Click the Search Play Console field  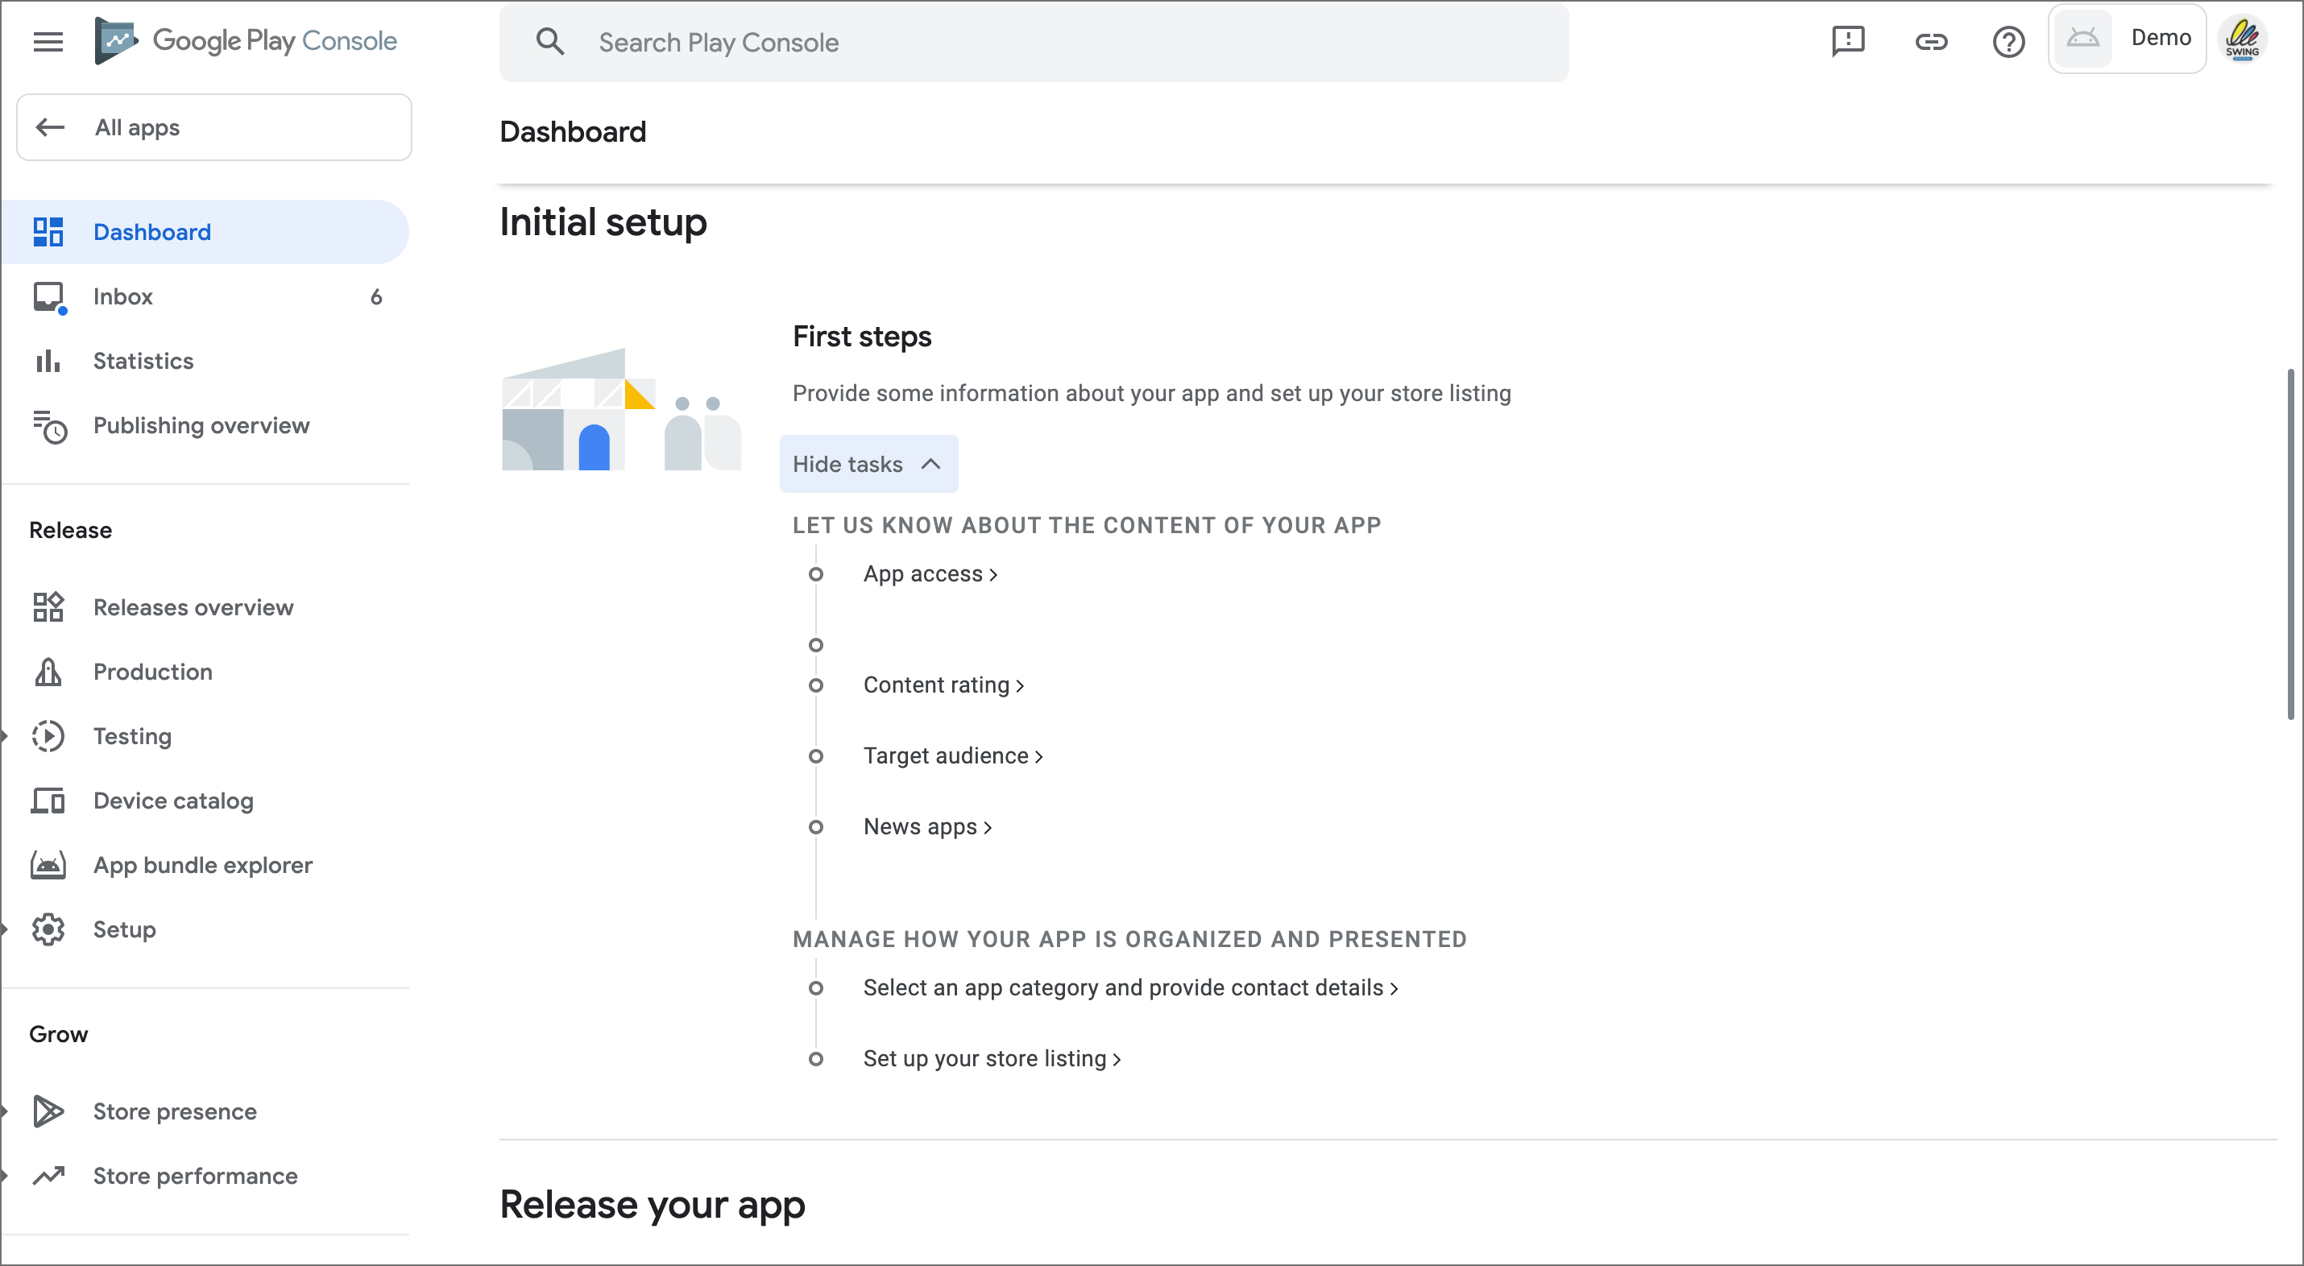click(x=1033, y=42)
